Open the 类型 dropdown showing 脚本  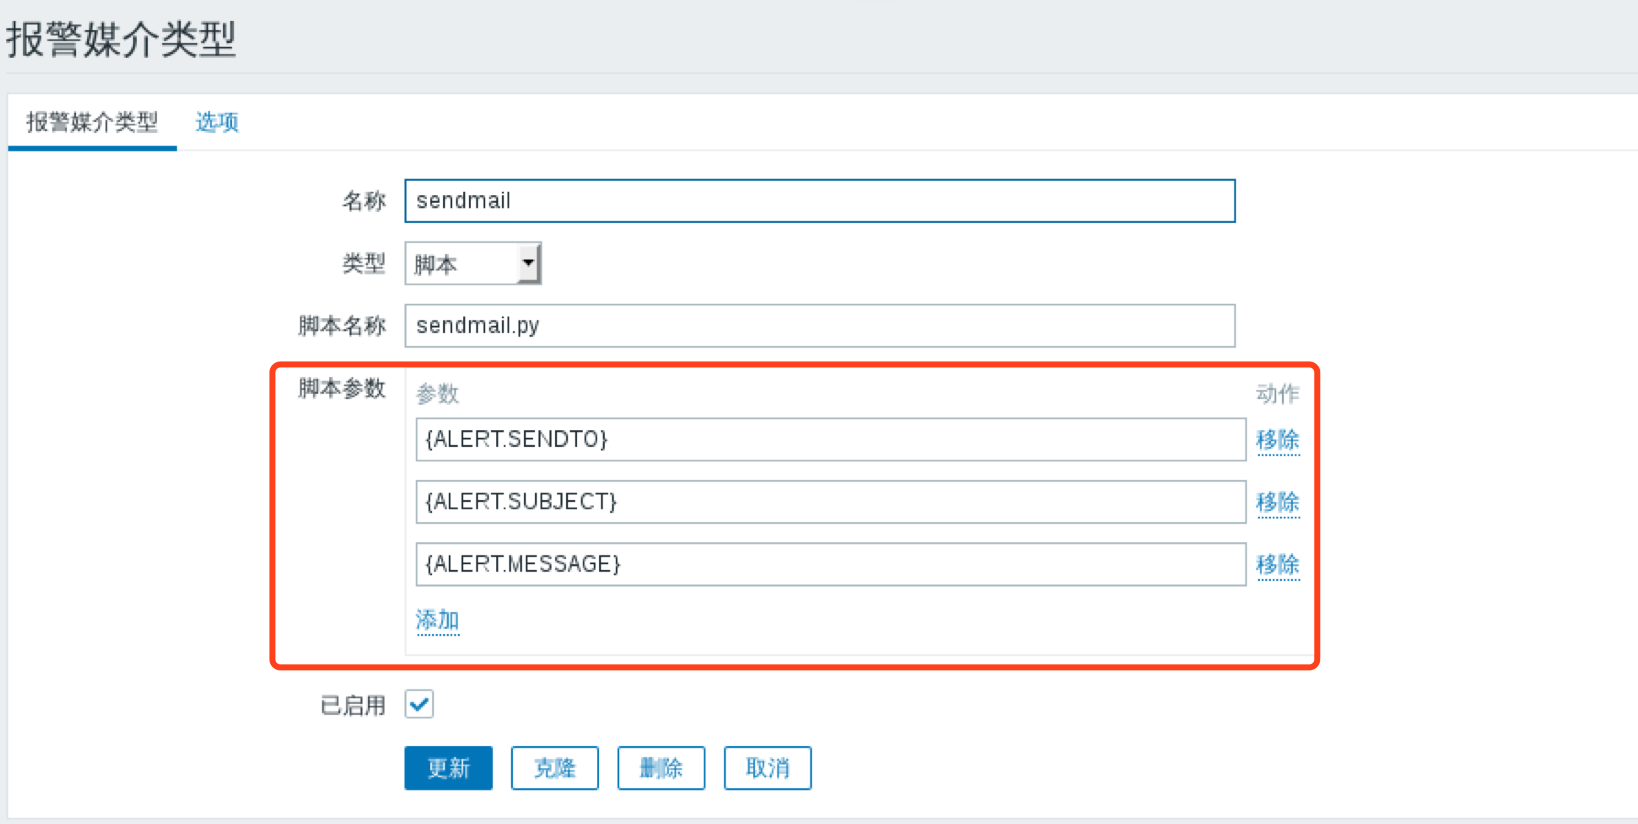pos(472,264)
